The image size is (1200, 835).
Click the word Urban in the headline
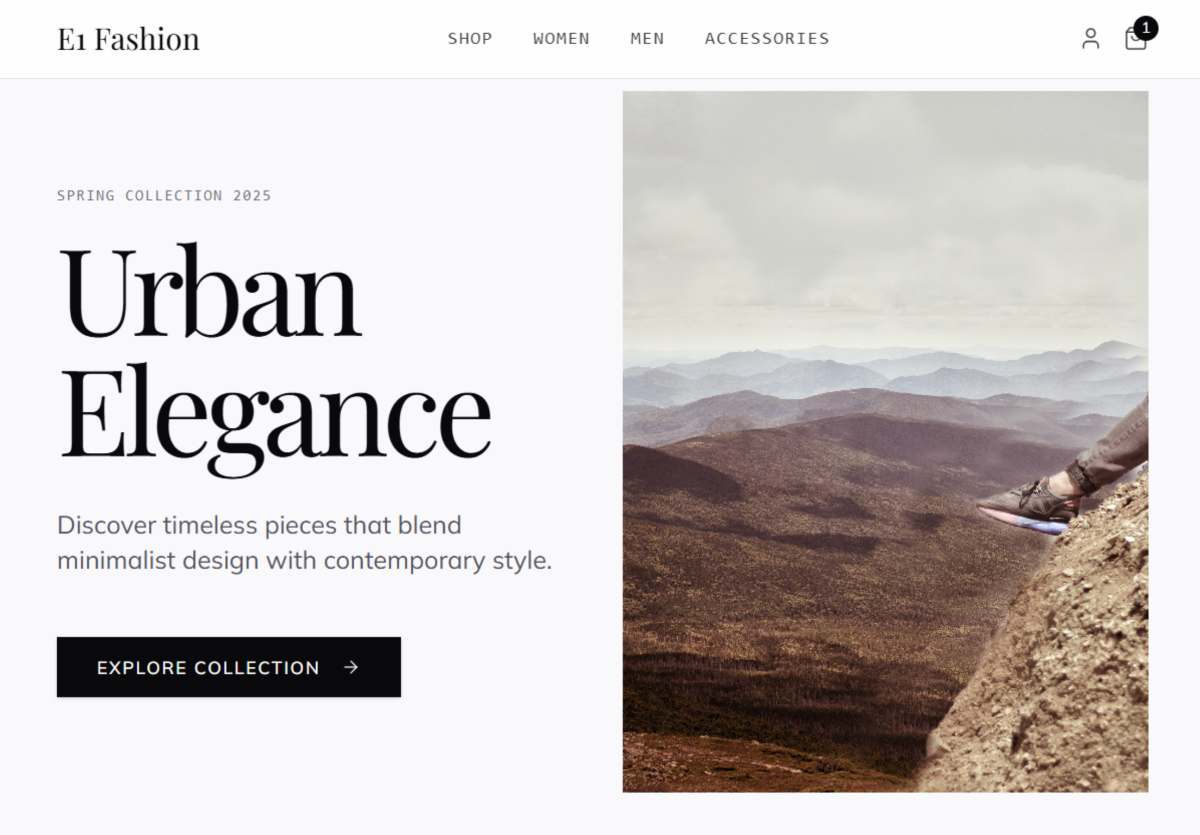pos(210,293)
